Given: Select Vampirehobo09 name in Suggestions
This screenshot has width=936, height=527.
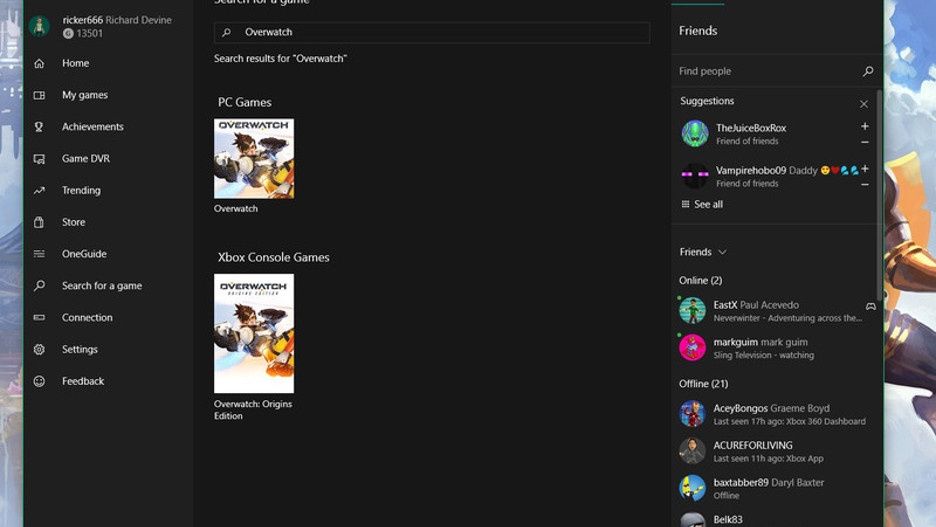Looking at the screenshot, I should (751, 170).
